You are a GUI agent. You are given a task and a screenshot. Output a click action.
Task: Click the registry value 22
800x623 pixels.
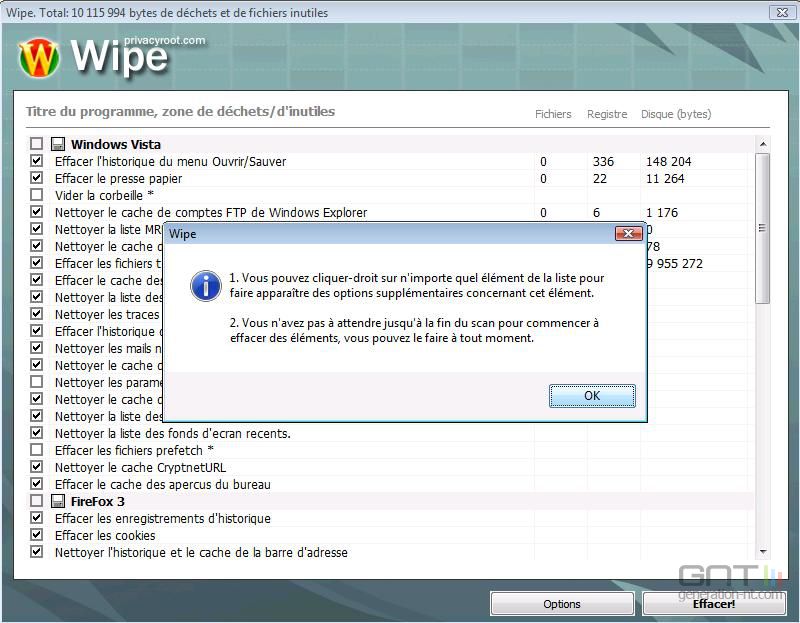click(599, 178)
